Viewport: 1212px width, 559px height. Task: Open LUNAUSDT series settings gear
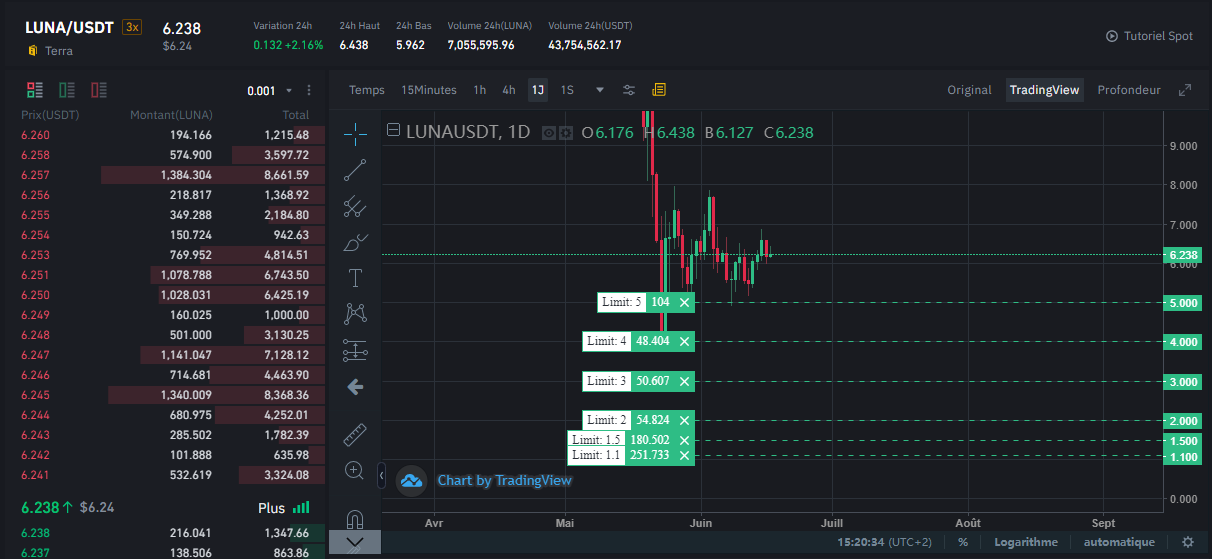click(x=566, y=132)
